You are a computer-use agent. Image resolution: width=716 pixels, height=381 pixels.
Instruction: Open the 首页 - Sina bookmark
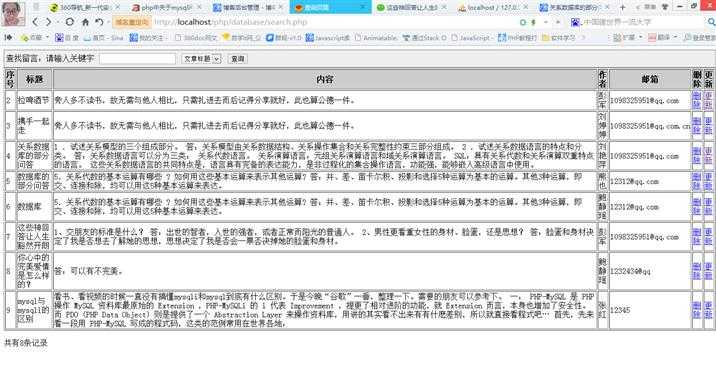point(104,38)
